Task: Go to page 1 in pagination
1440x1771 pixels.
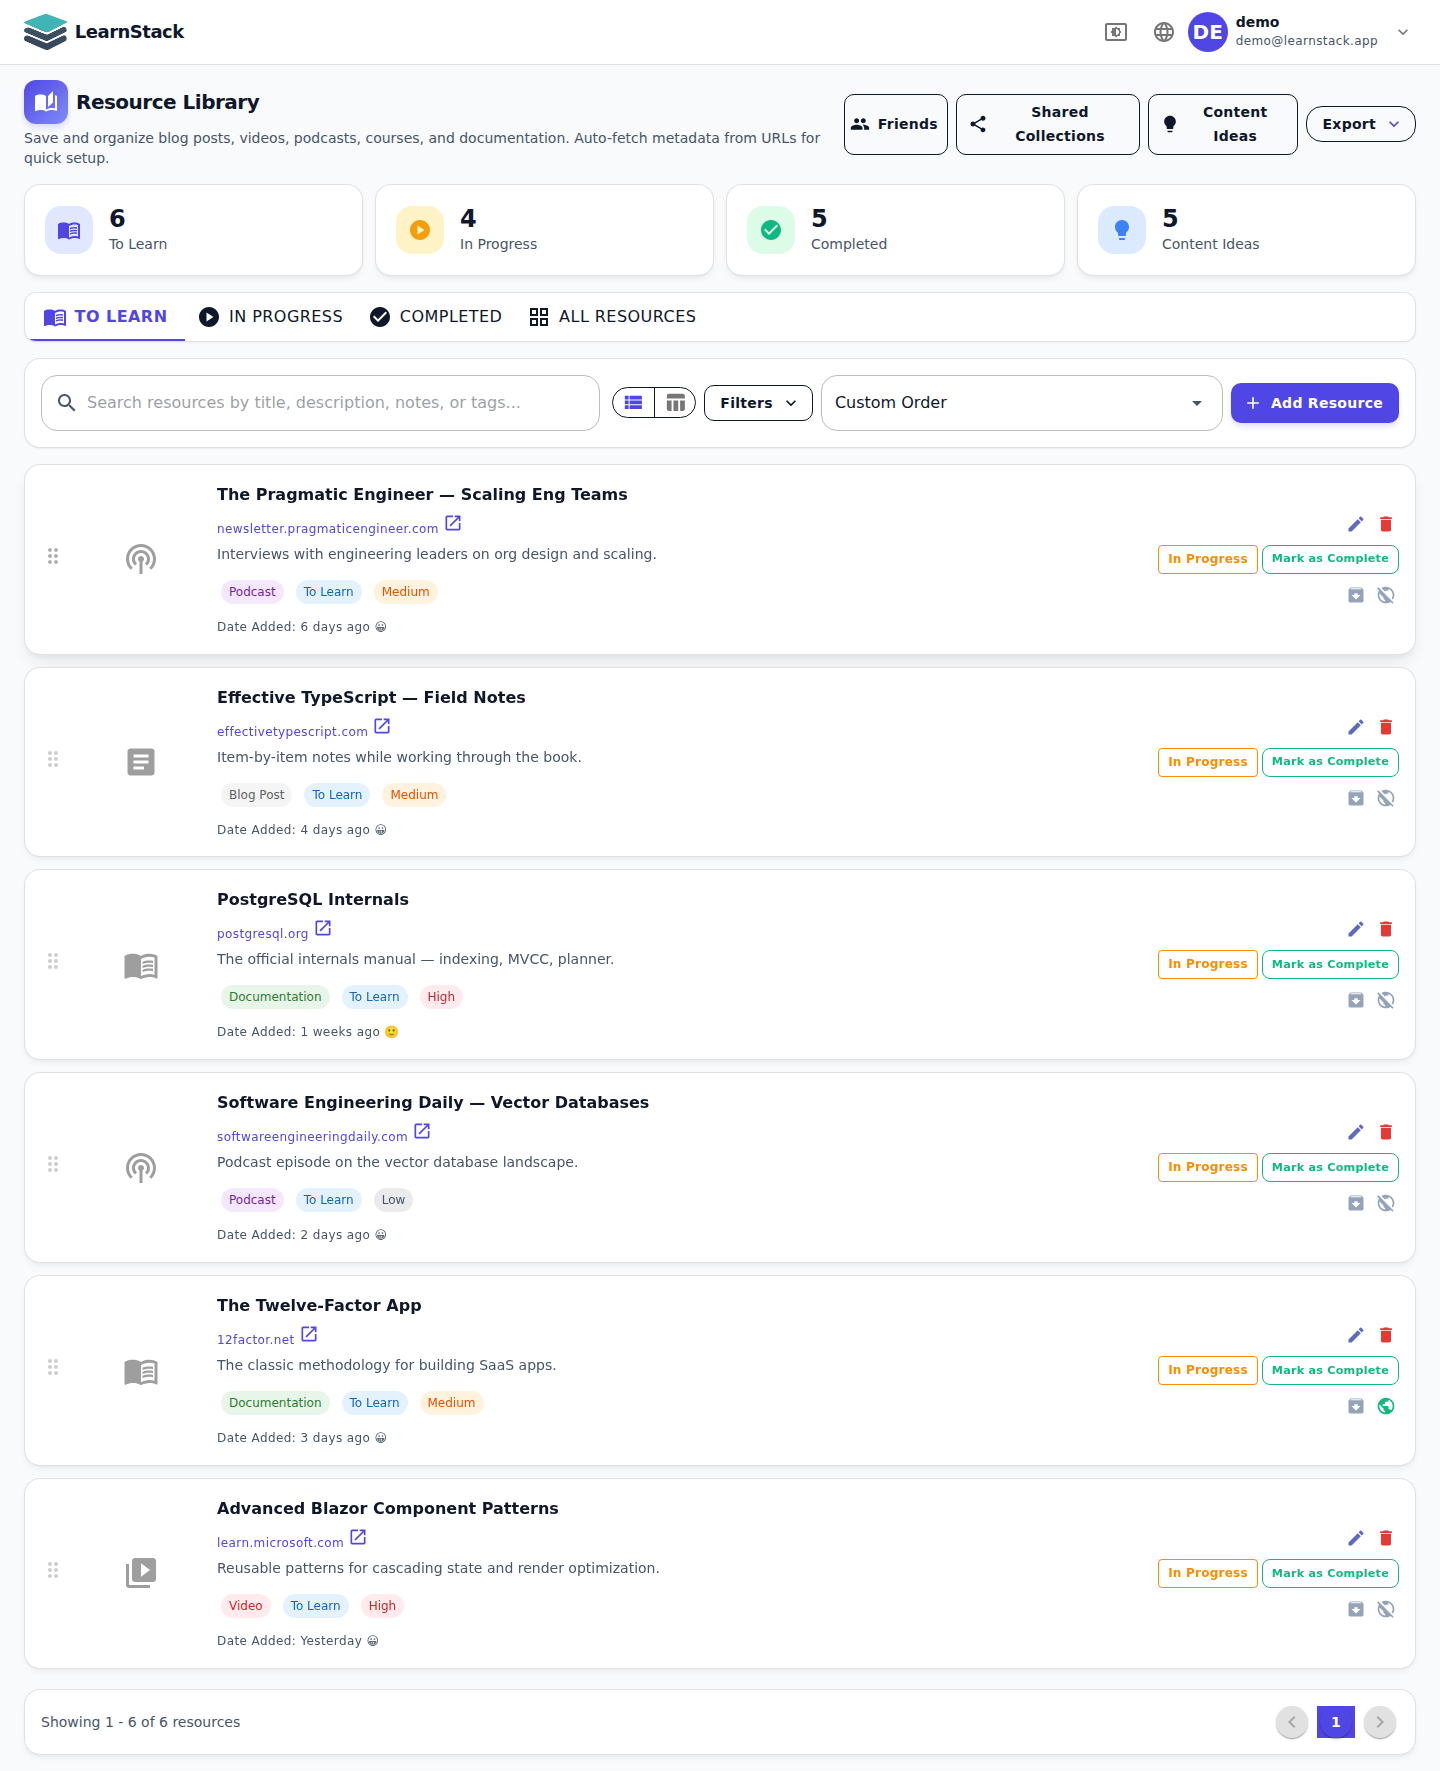Action: (x=1336, y=1722)
